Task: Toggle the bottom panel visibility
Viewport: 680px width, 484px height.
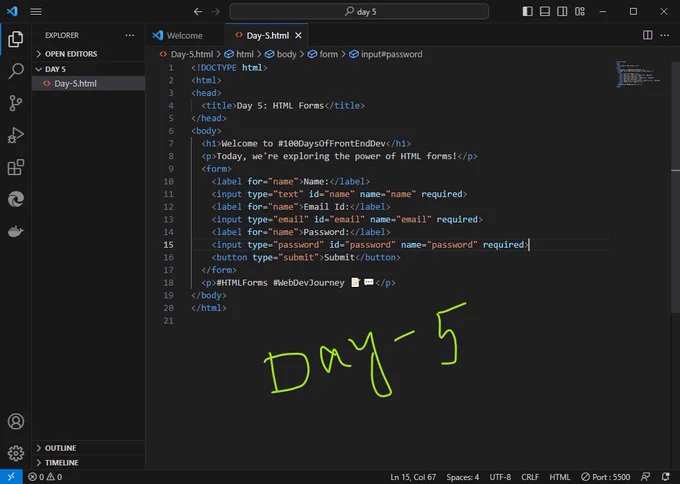Action: [545, 11]
